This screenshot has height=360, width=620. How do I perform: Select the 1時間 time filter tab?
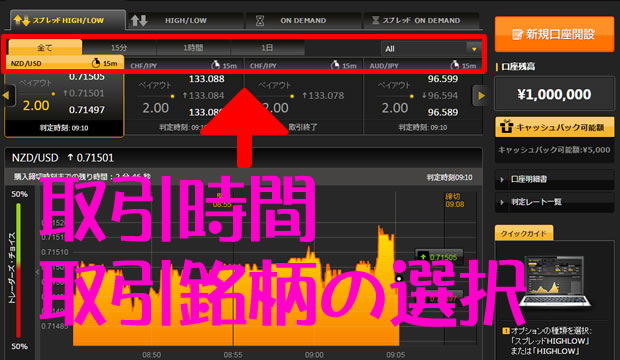coord(193,48)
